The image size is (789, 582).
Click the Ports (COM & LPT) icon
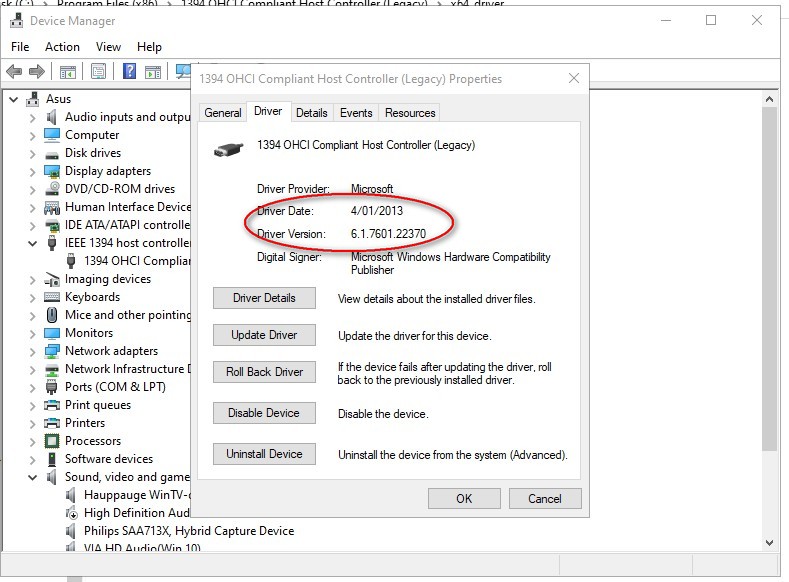[x=51, y=387]
